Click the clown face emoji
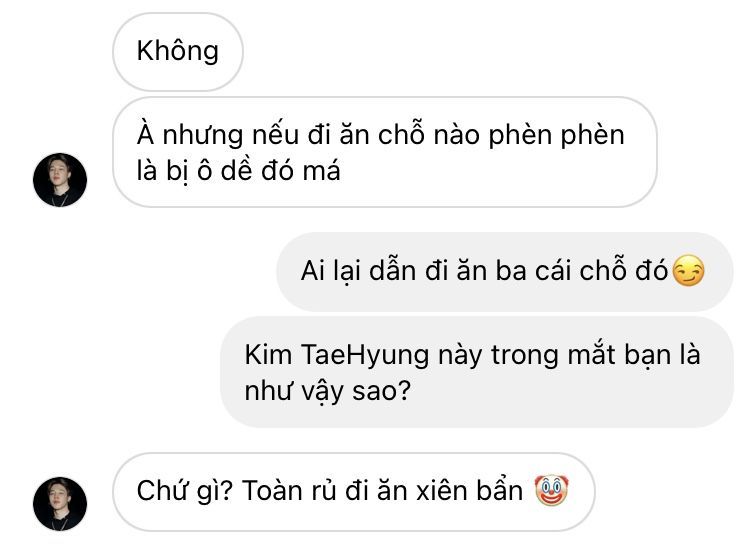Image resolution: width=750 pixels, height=544 pixels. coord(551,490)
